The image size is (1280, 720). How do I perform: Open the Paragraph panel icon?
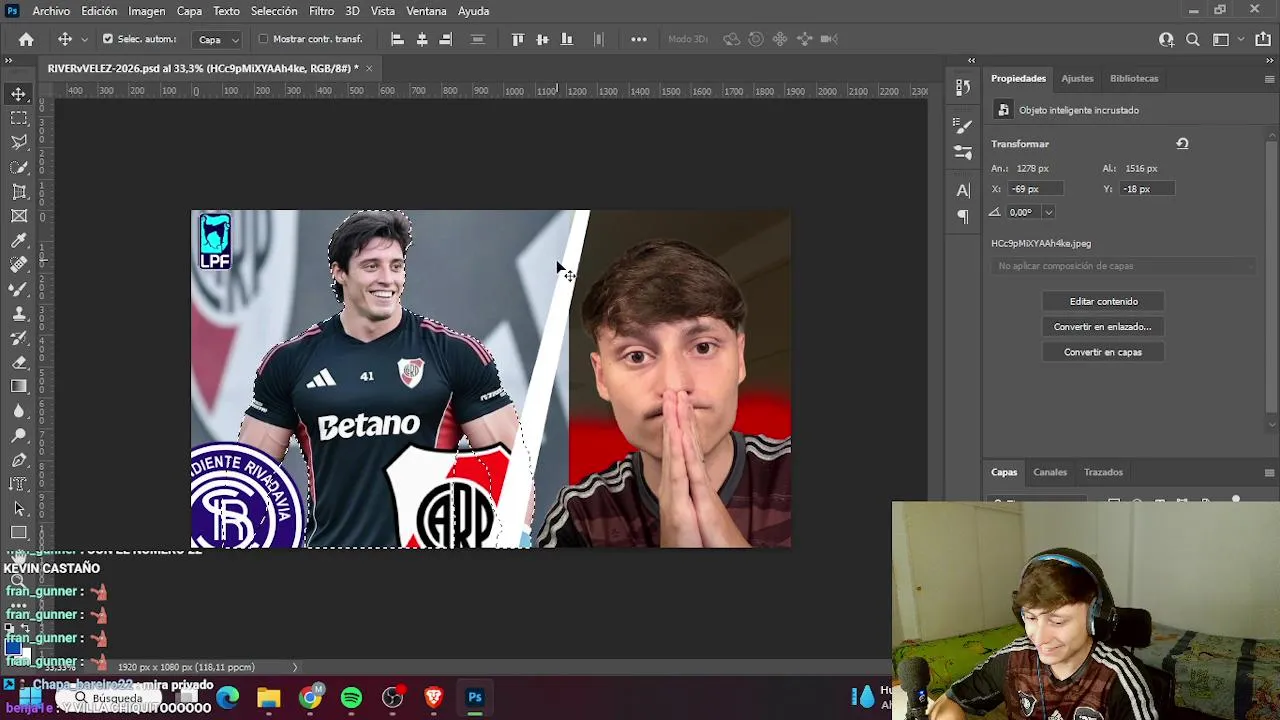pyautogui.click(x=963, y=216)
